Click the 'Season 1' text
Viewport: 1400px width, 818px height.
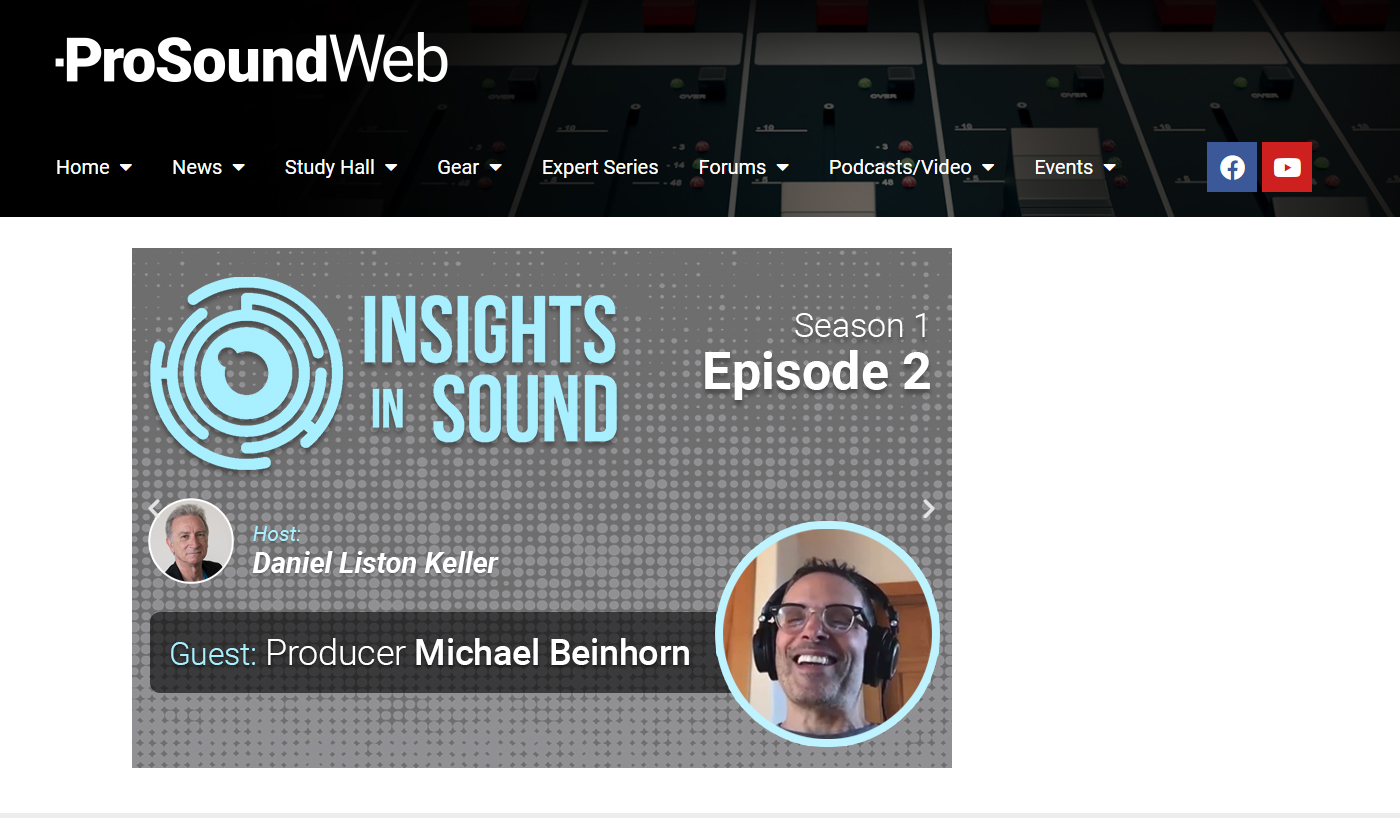click(862, 325)
